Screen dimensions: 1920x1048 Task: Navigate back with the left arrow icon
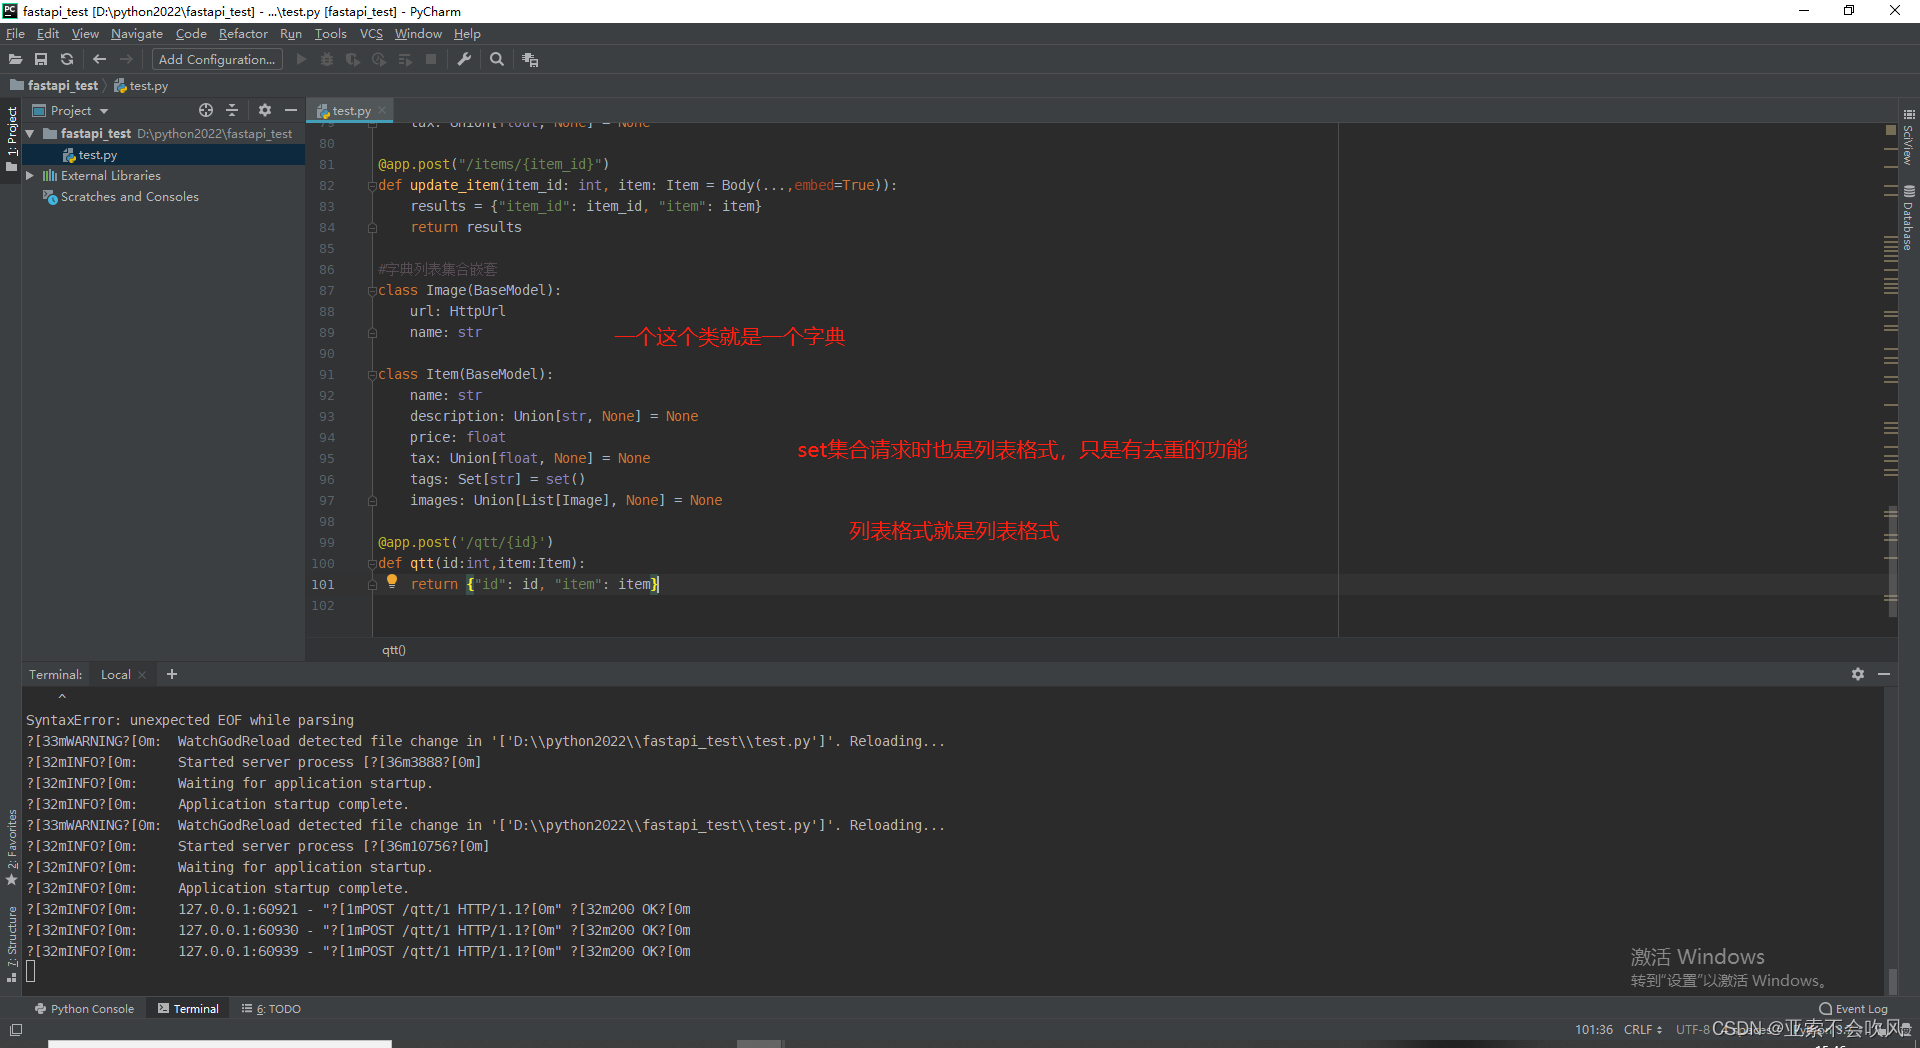click(99, 60)
